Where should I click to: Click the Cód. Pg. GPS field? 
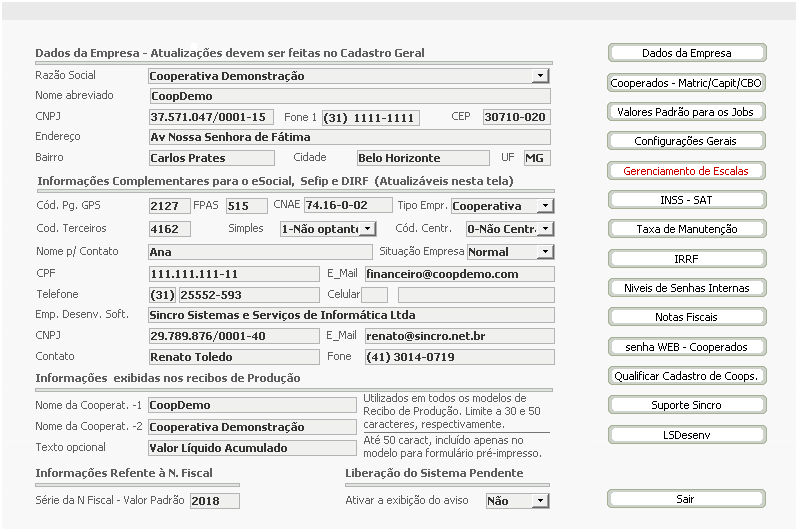click(170, 206)
